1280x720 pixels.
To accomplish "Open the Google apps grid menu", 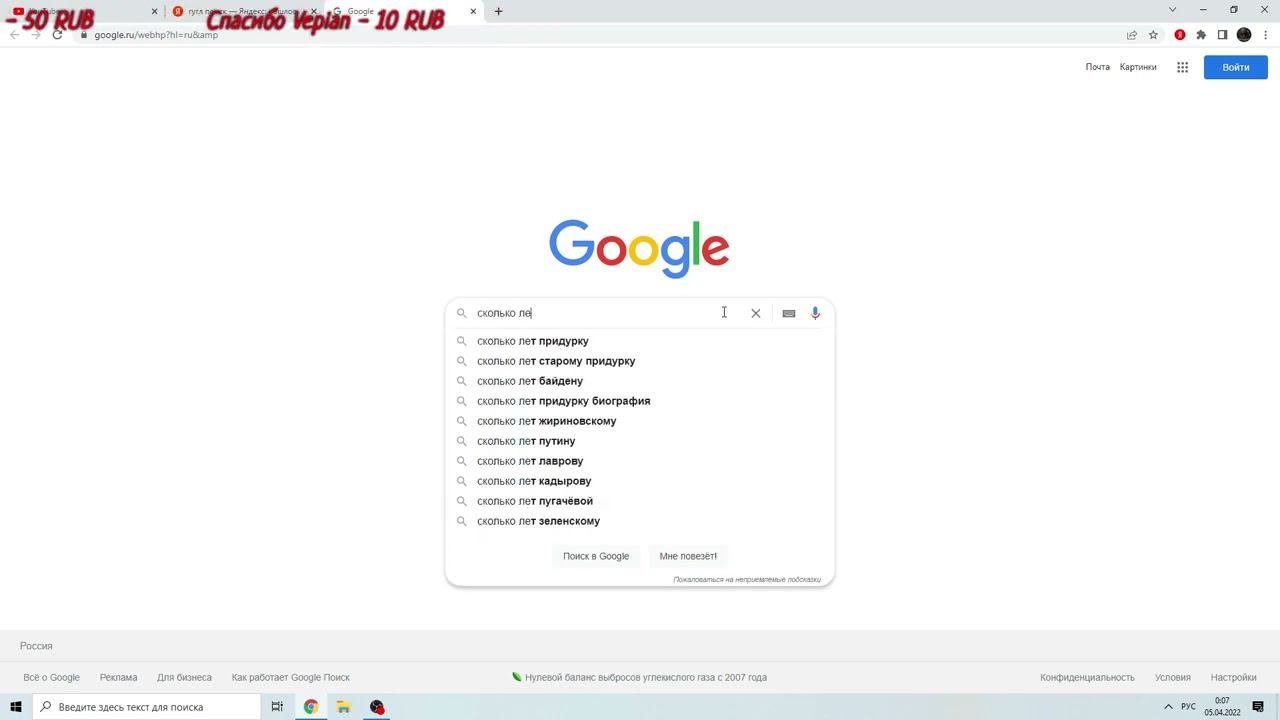I will [1182, 67].
